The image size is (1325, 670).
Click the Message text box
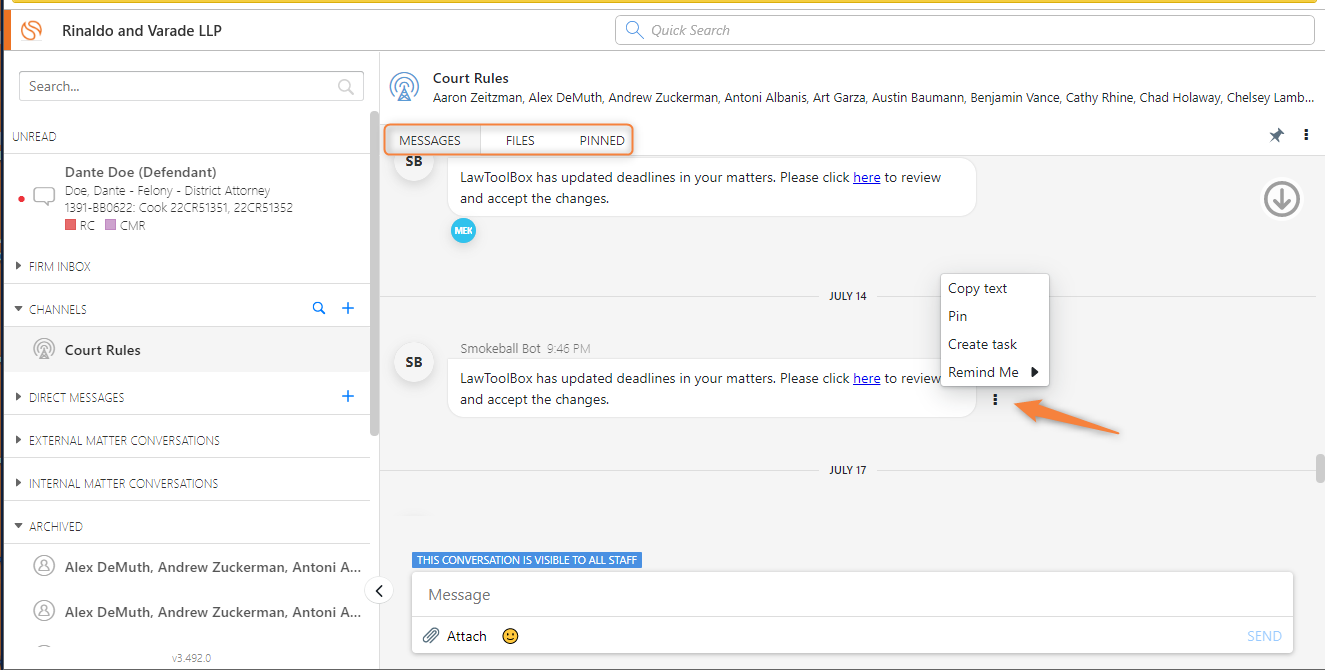(x=852, y=595)
